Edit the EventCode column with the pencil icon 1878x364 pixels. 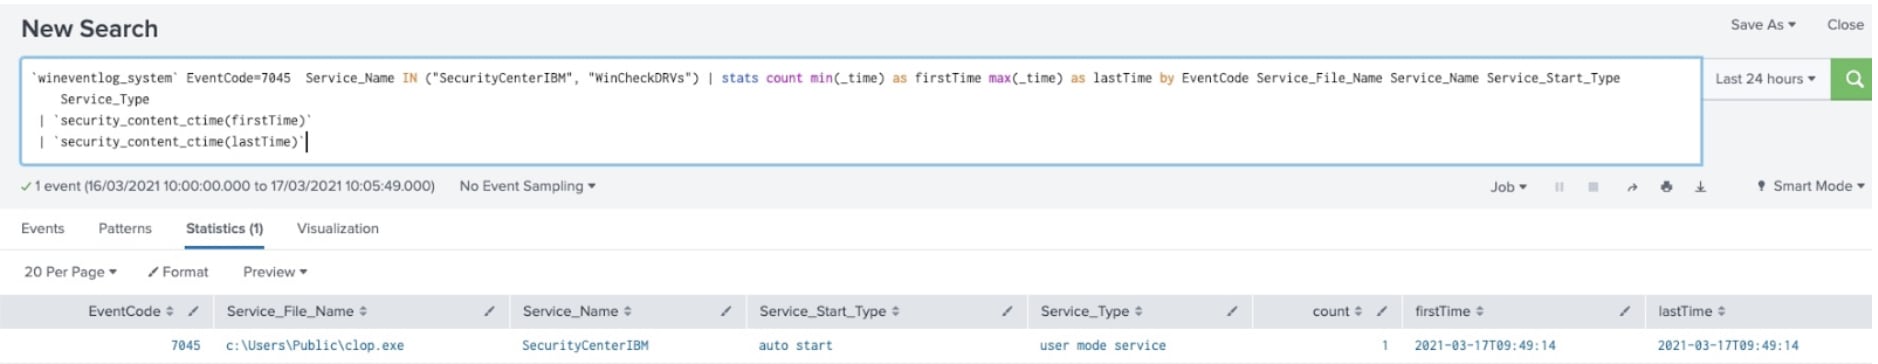193,311
